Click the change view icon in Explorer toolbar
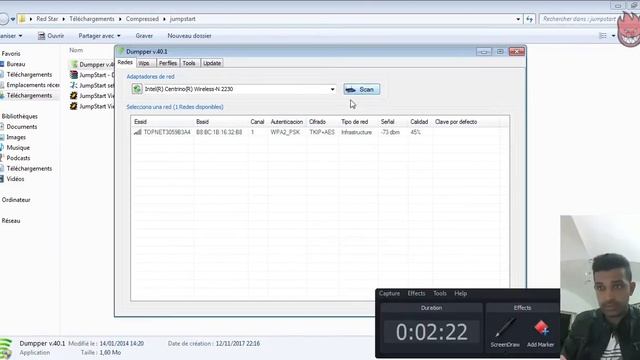 pos(603,36)
